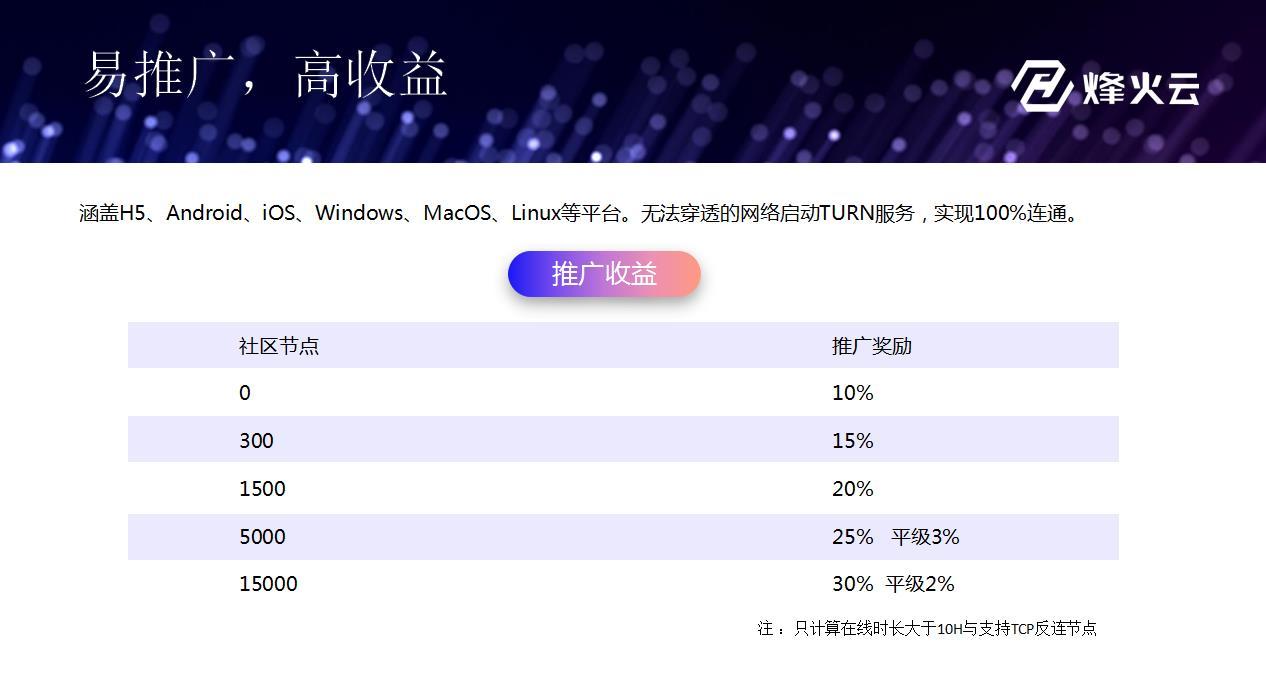
Task: Click the 30% reward value
Action: 853,584
